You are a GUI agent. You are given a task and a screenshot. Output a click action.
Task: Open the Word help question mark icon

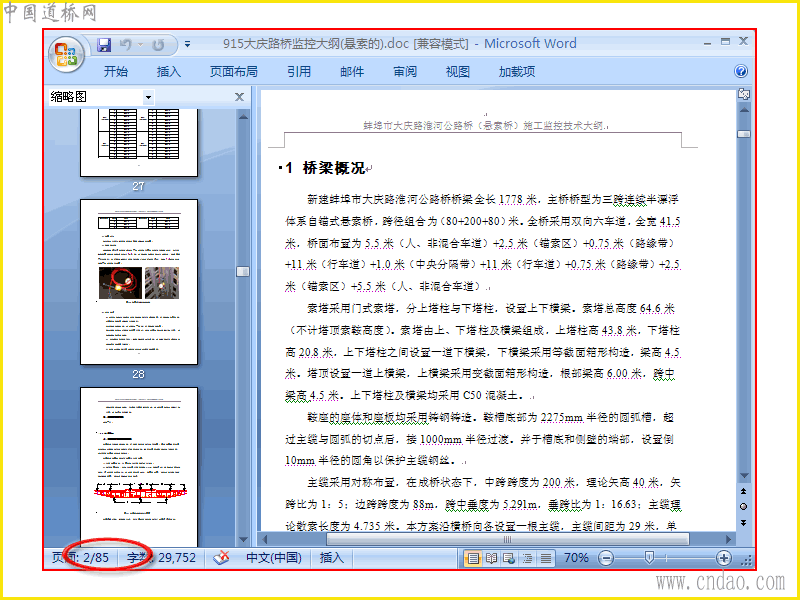click(x=741, y=71)
